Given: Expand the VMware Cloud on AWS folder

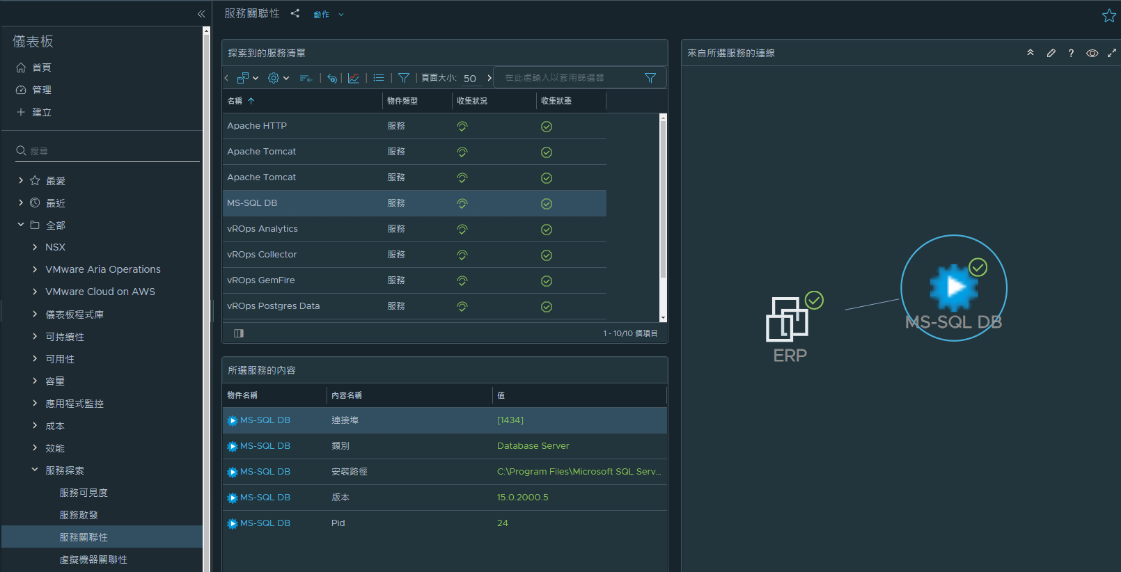Looking at the screenshot, I should point(35,292).
